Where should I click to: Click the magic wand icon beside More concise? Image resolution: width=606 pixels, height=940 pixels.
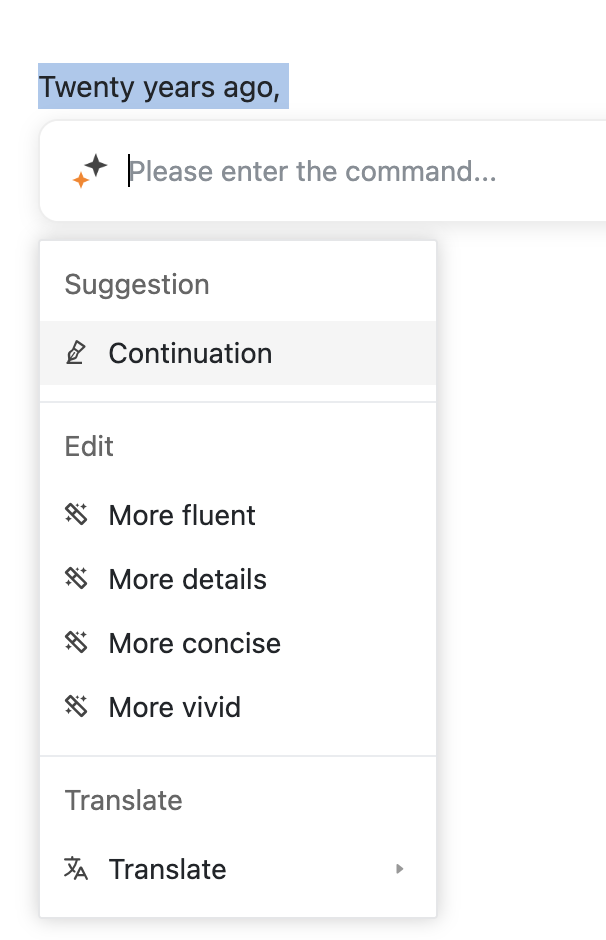(76, 643)
